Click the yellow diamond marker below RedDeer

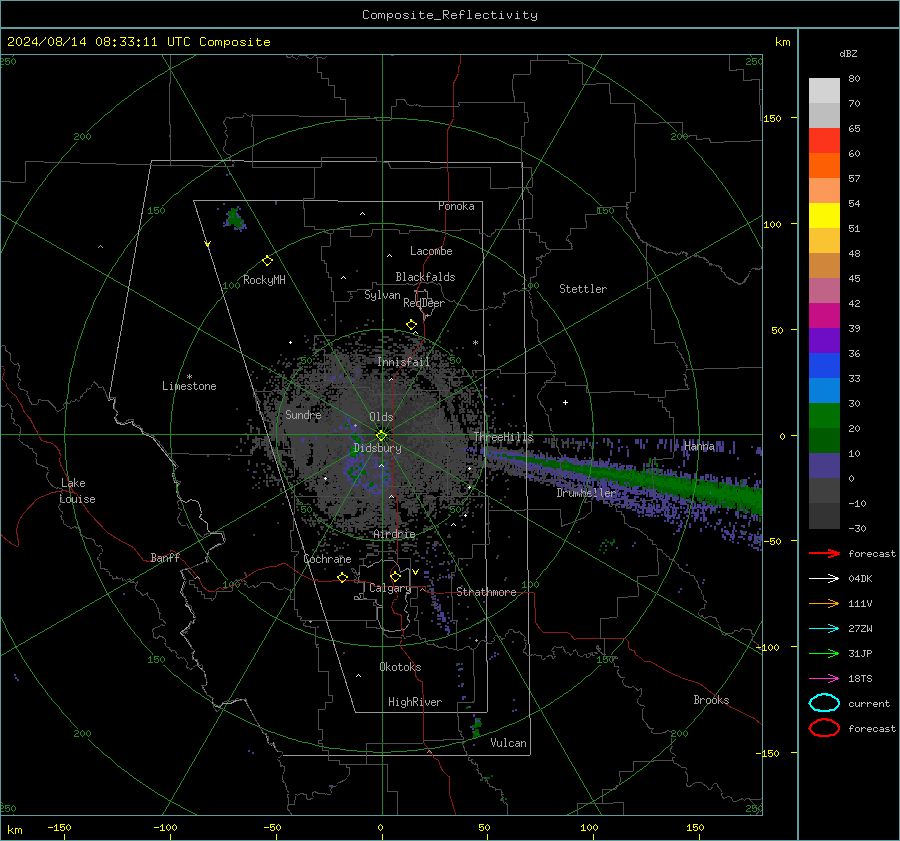(411, 325)
